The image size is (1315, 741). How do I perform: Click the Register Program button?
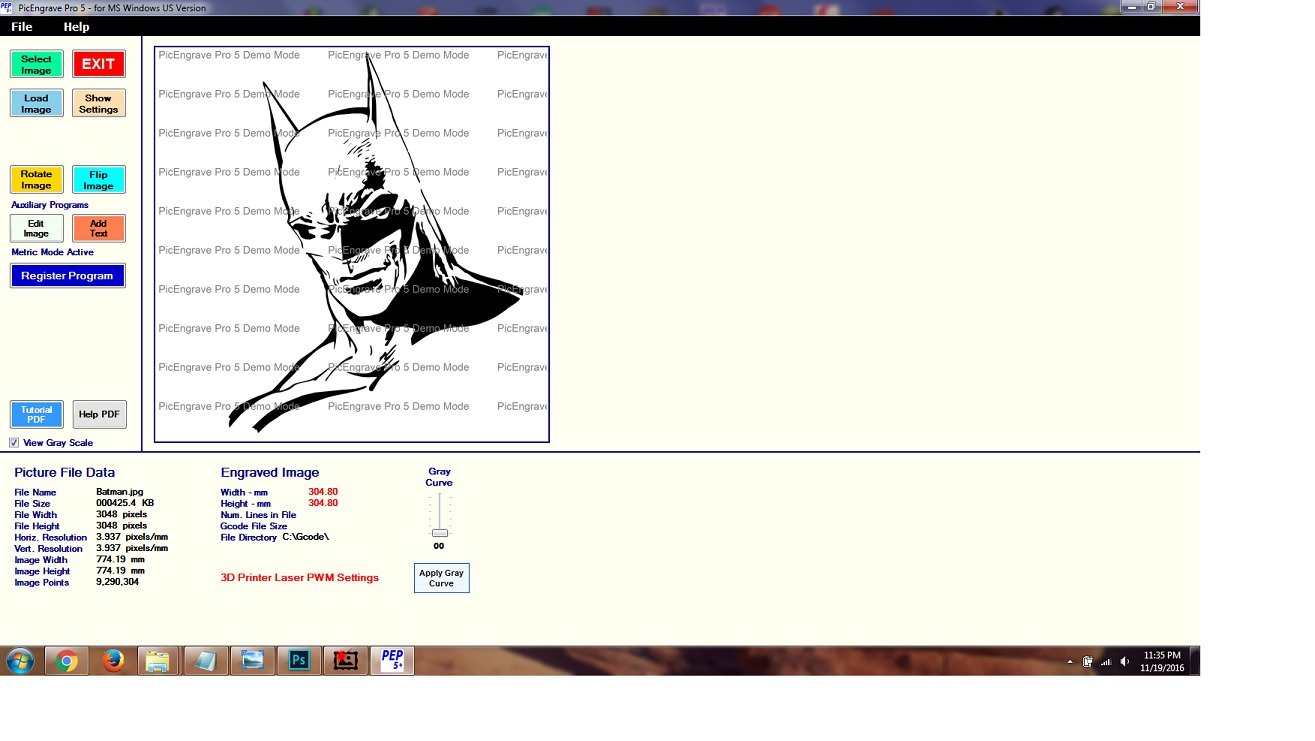pyautogui.click(x=68, y=276)
